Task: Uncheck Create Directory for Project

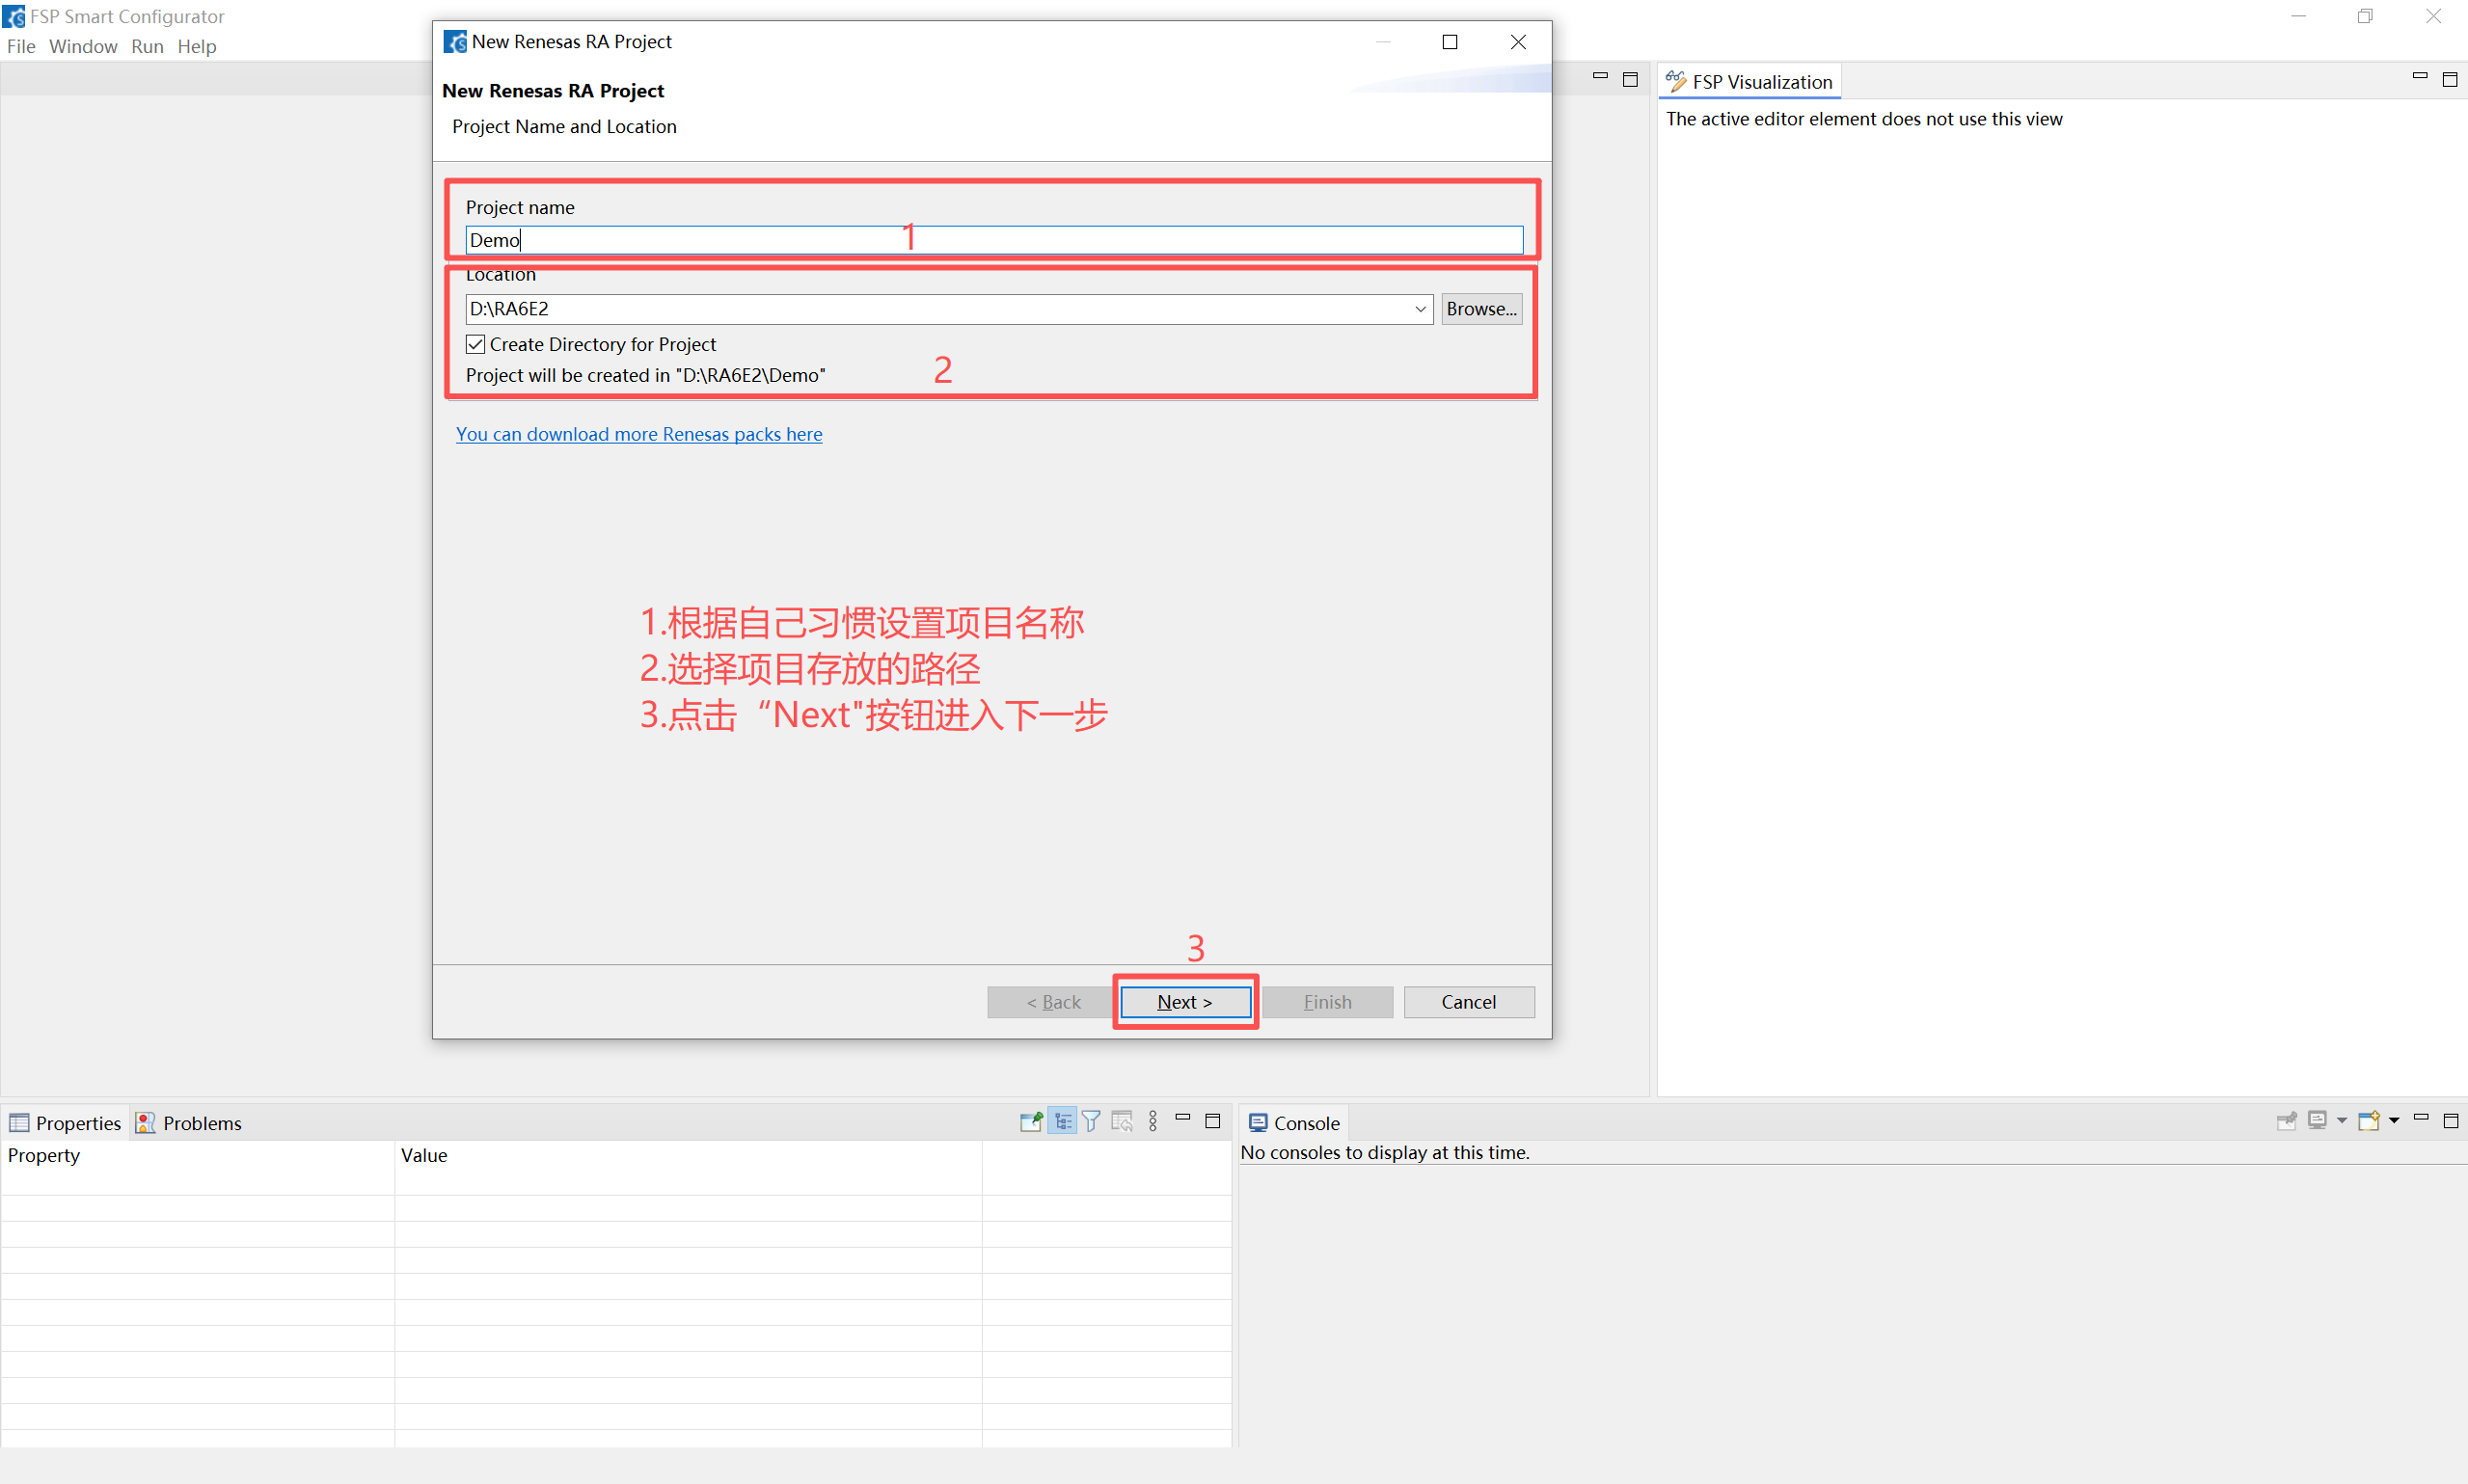Action: click(x=476, y=344)
